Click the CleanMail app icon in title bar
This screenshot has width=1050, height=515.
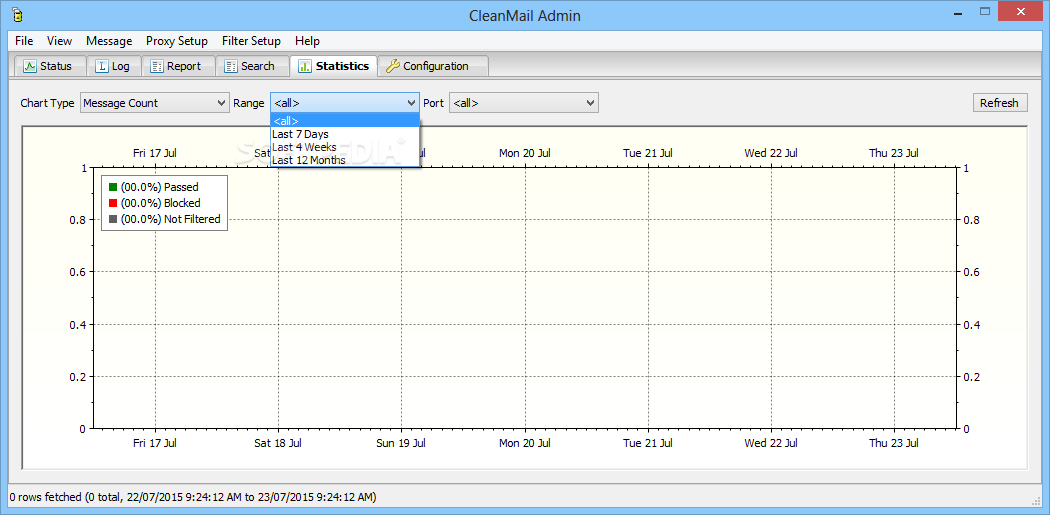point(17,14)
